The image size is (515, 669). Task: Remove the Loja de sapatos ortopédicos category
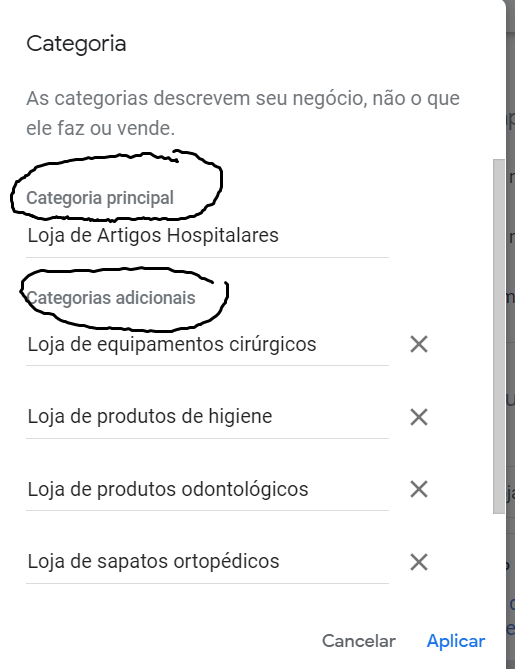coord(419,562)
